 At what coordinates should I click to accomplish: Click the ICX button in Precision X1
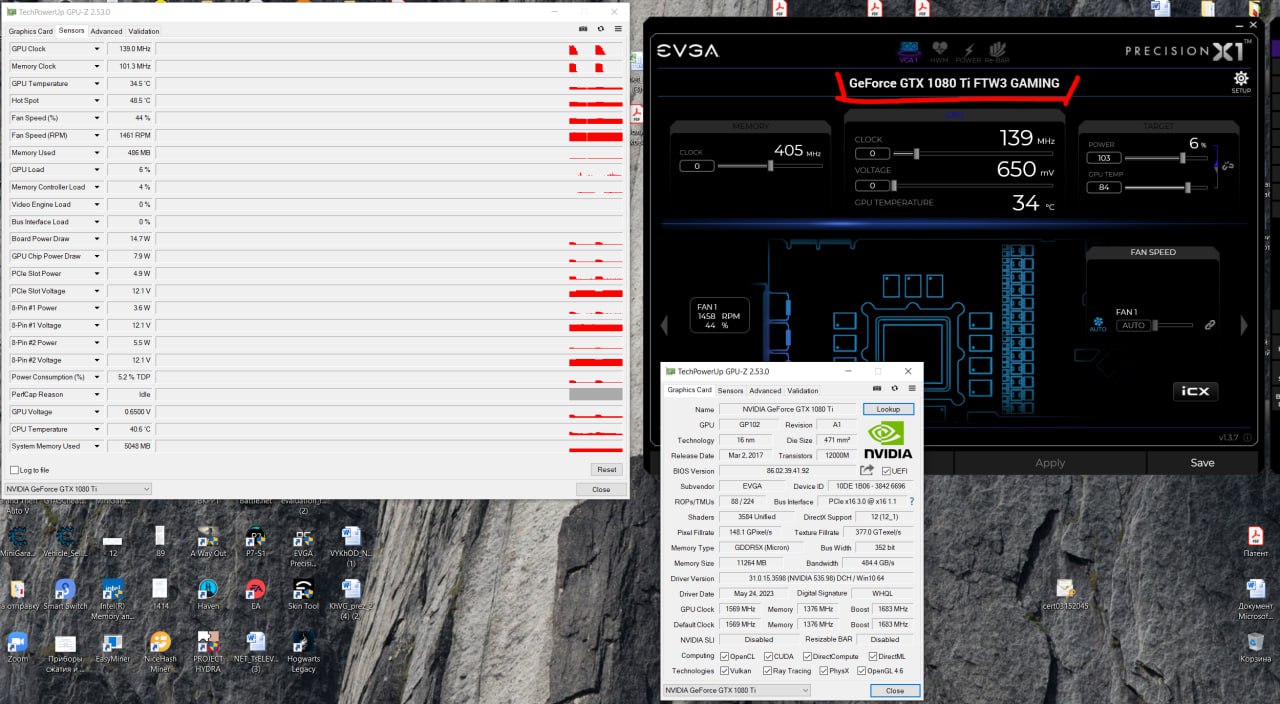point(1195,392)
